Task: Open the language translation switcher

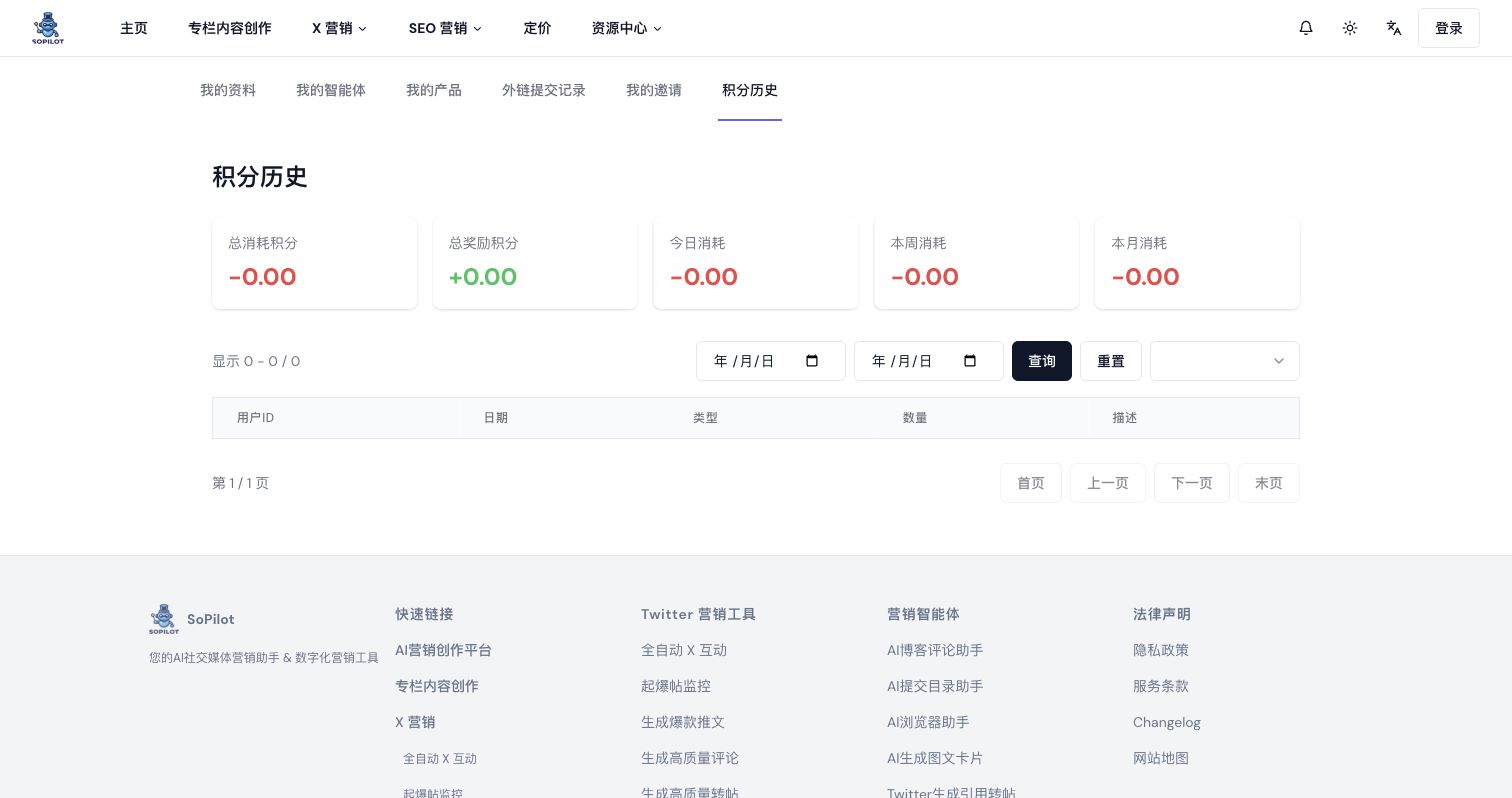Action: (1394, 28)
